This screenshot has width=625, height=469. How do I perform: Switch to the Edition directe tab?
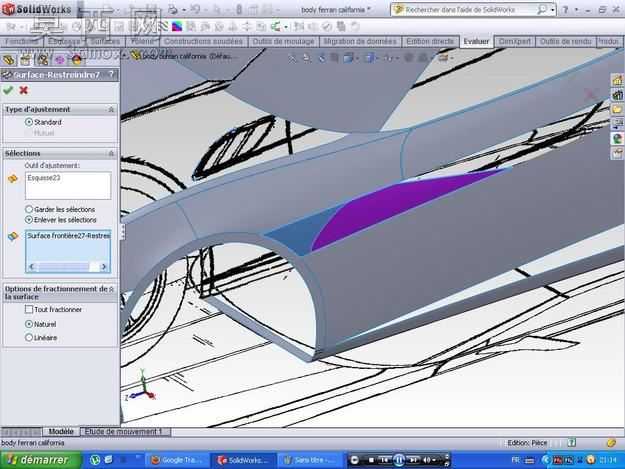(430, 41)
